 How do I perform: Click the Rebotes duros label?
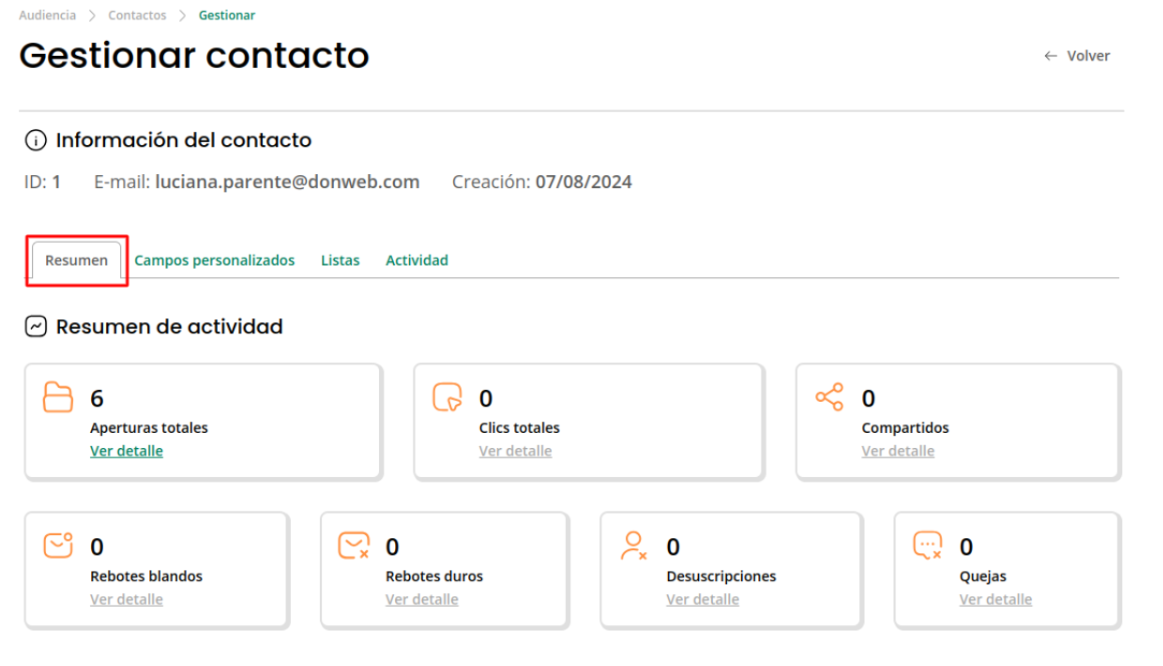pyautogui.click(x=434, y=576)
